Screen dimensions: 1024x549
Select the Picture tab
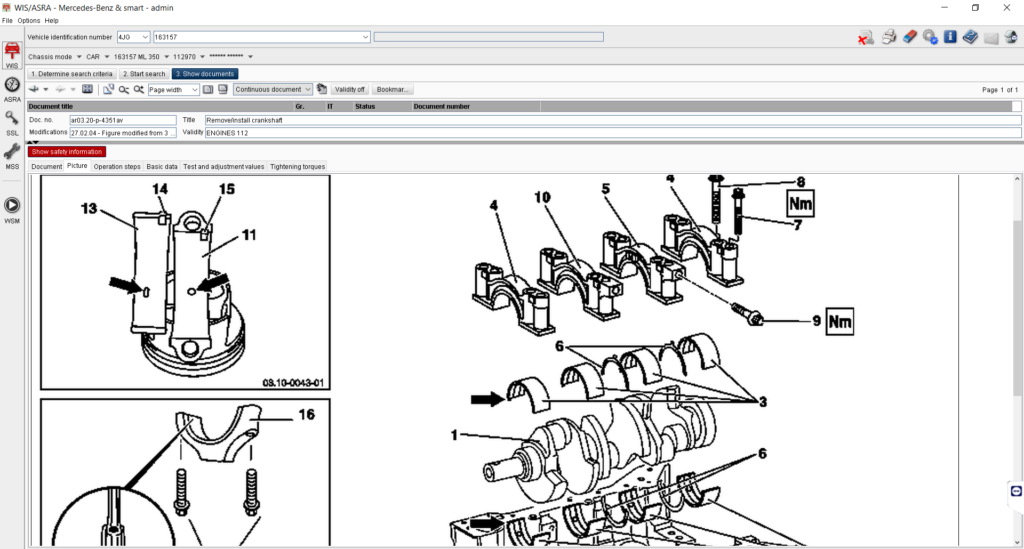(77, 166)
